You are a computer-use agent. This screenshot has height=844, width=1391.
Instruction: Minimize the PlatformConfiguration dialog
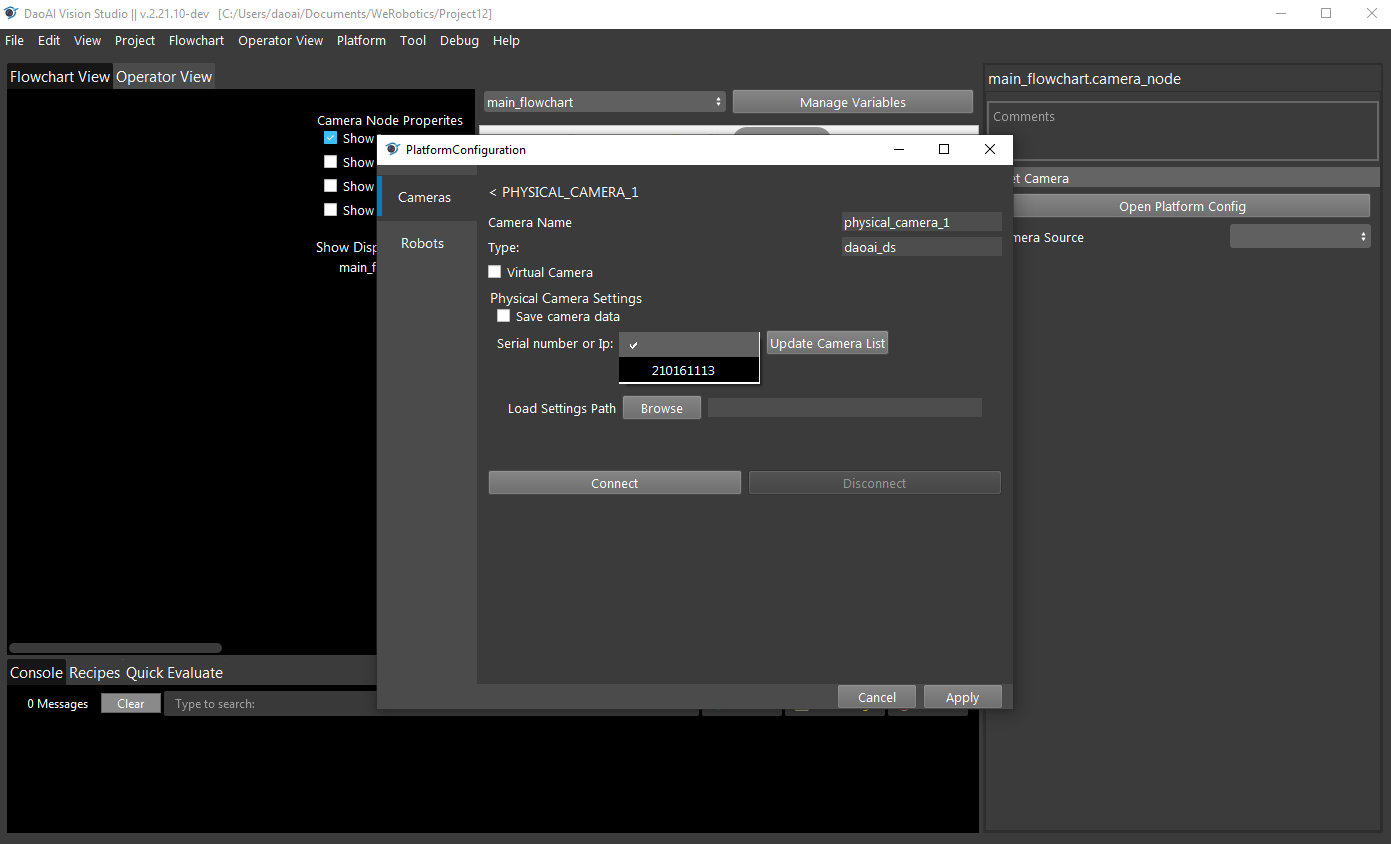(898, 149)
